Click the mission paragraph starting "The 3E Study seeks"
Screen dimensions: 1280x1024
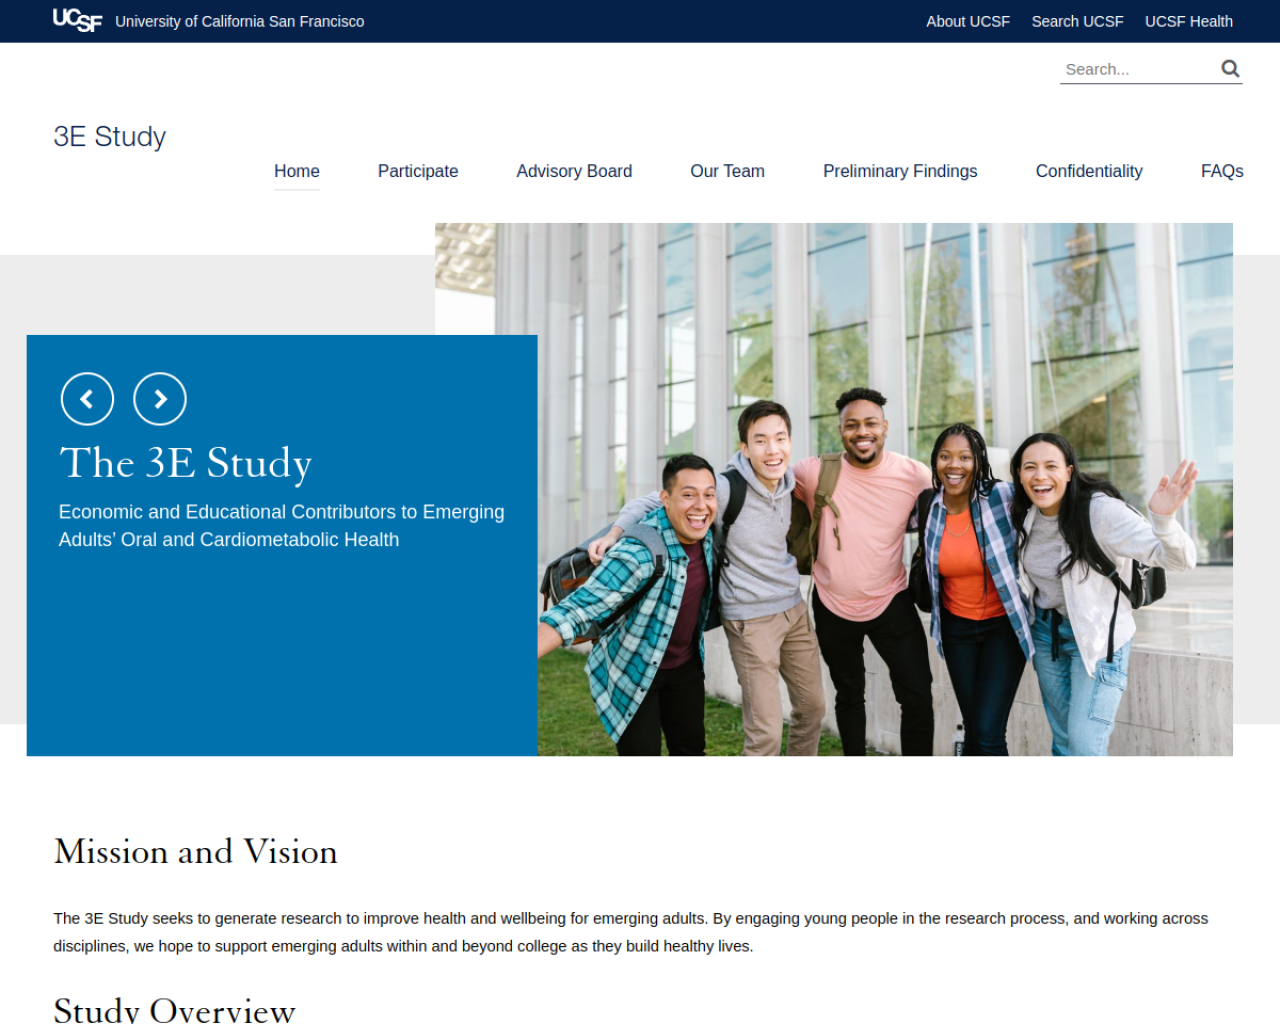[x=631, y=932]
